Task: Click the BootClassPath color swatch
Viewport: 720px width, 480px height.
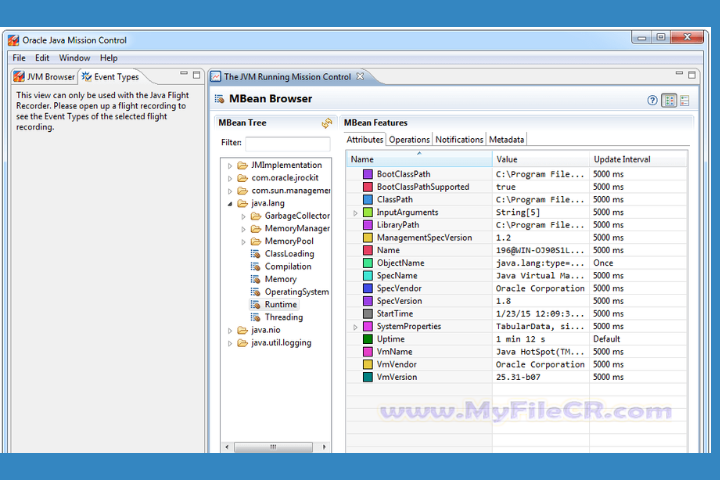Action: (368, 174)
